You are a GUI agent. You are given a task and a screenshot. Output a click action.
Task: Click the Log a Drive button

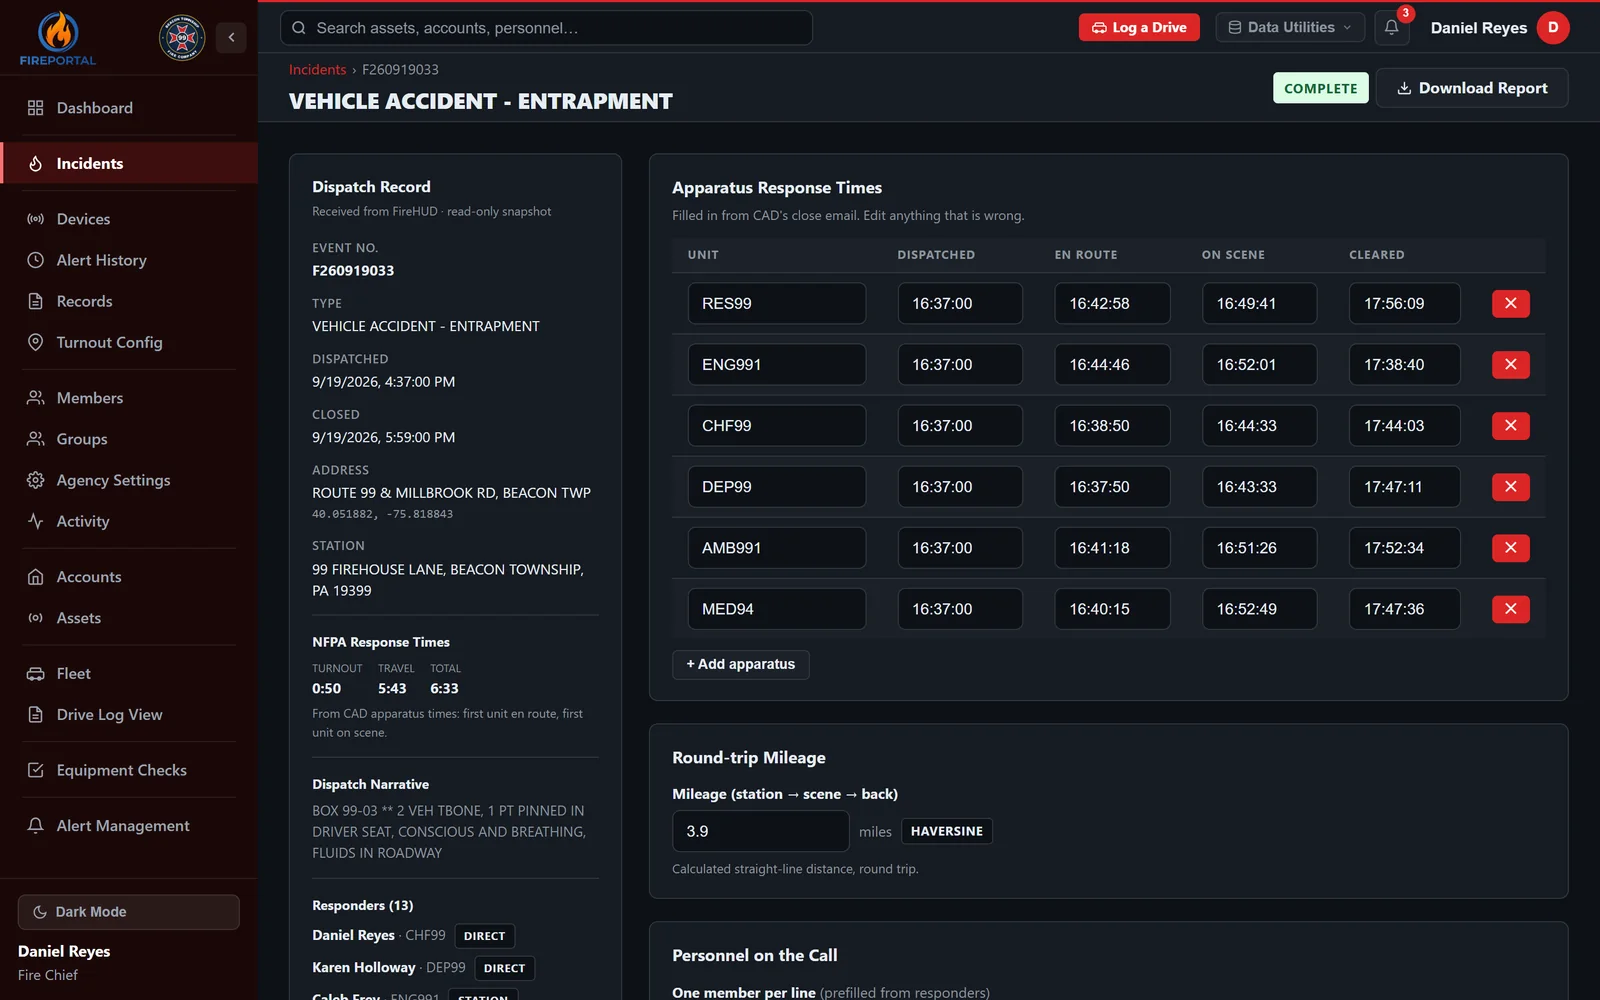(x=1139, y=28)
